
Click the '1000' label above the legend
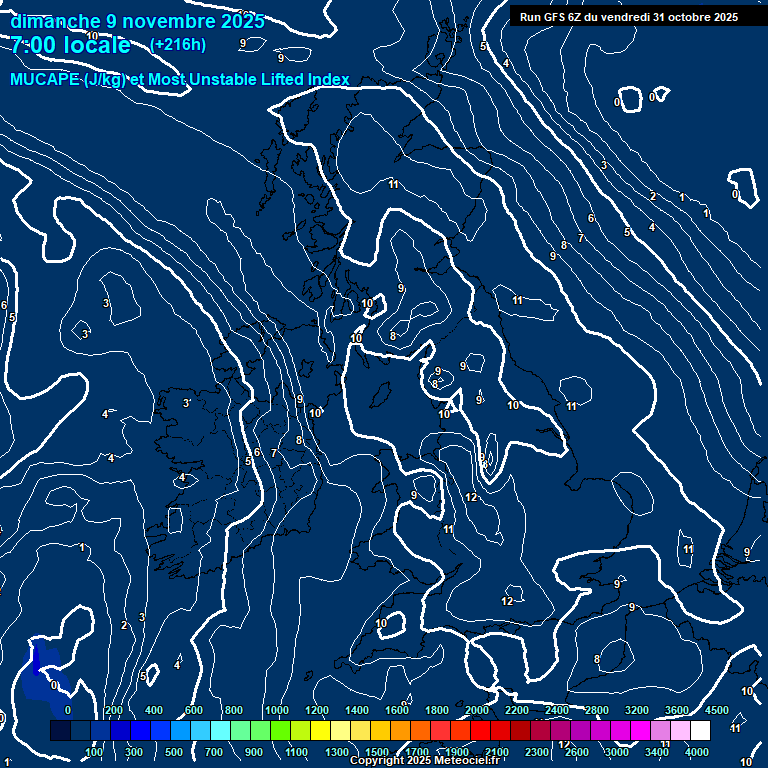(x=277, y=710)
